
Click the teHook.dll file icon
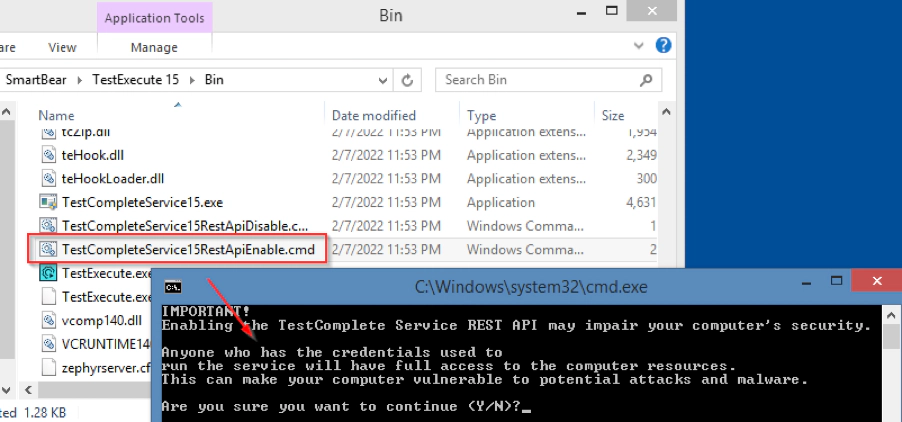coord(49,155)
